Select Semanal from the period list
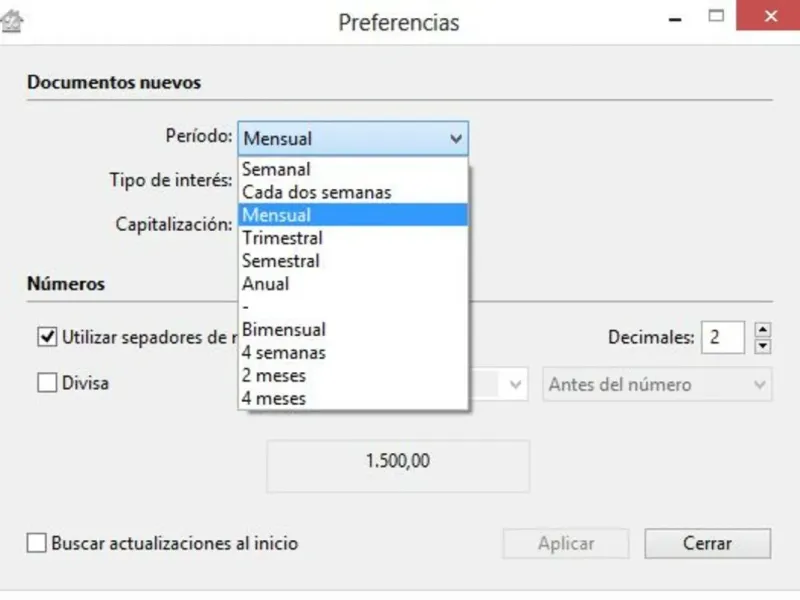The image size is (800, 600). click(277, 169)
